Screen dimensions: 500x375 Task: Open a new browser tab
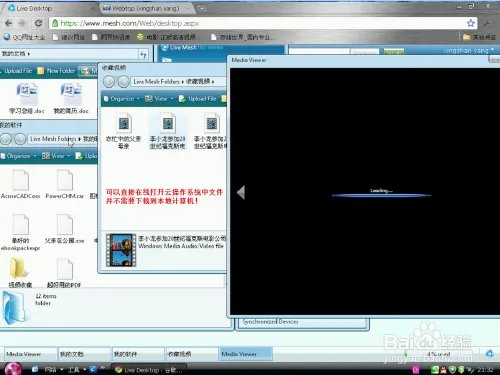[202, 9]
